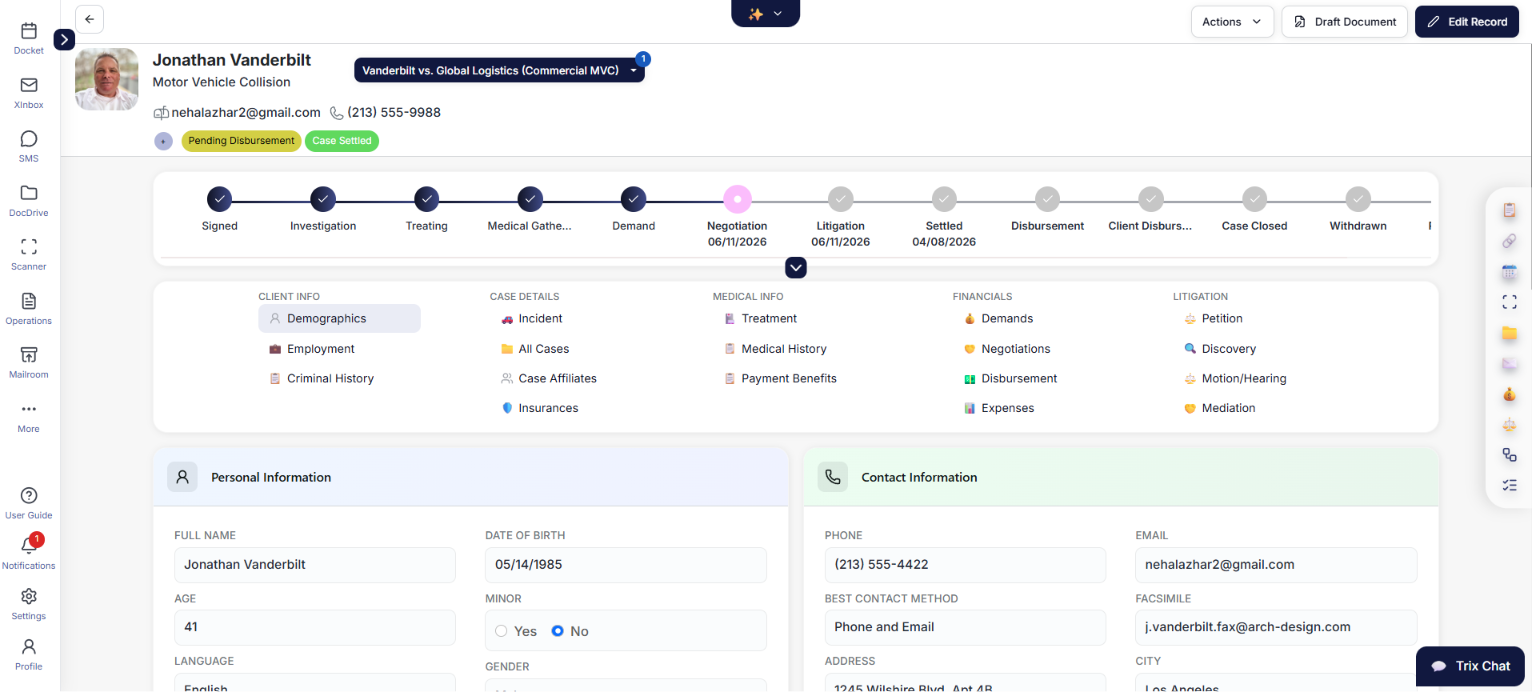This screenshot has height=692, width=1532.
Task: Open Case Affiliates section
Action: pos(549,378)
